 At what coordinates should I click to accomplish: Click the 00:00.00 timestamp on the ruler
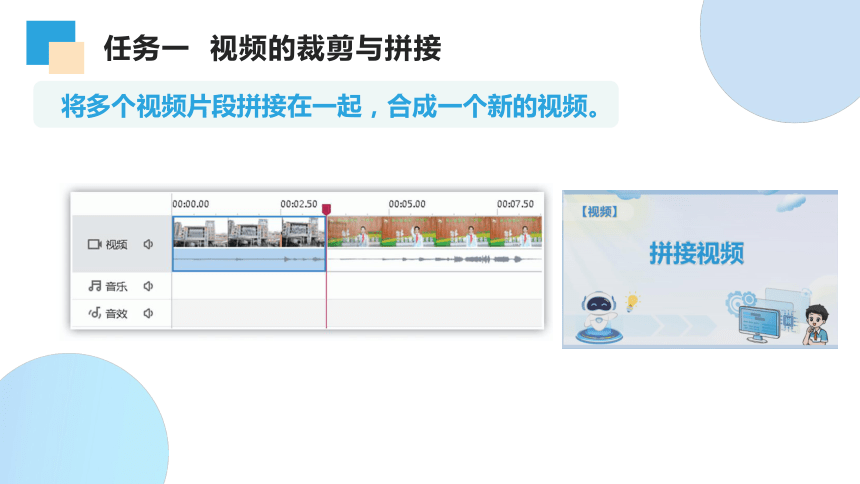(190, 204)
